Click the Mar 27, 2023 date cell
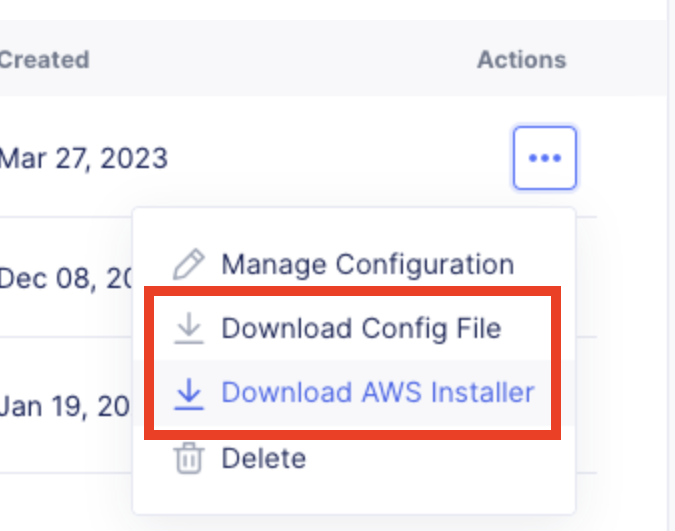 tap(83, 158)
